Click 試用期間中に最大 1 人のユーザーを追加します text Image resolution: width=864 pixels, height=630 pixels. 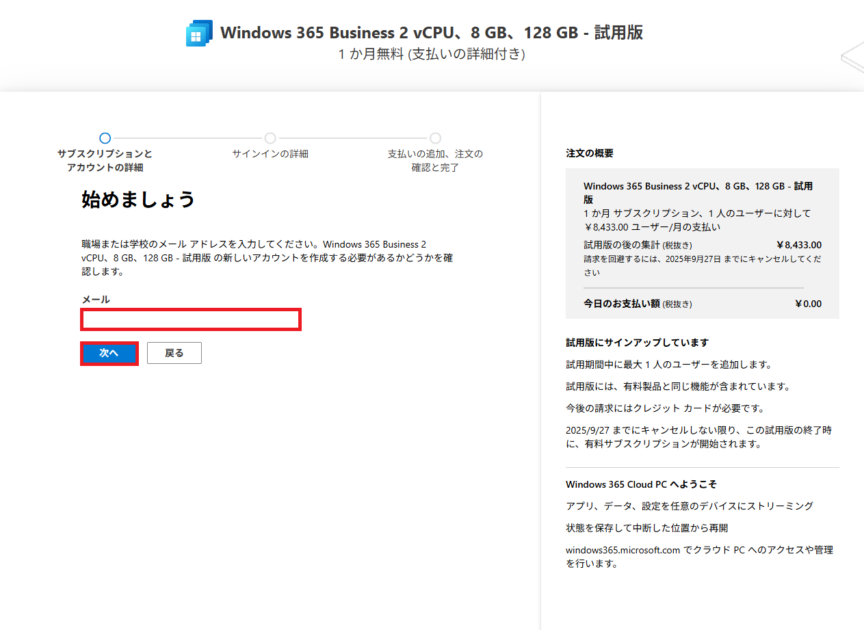(x=669, y=365)
